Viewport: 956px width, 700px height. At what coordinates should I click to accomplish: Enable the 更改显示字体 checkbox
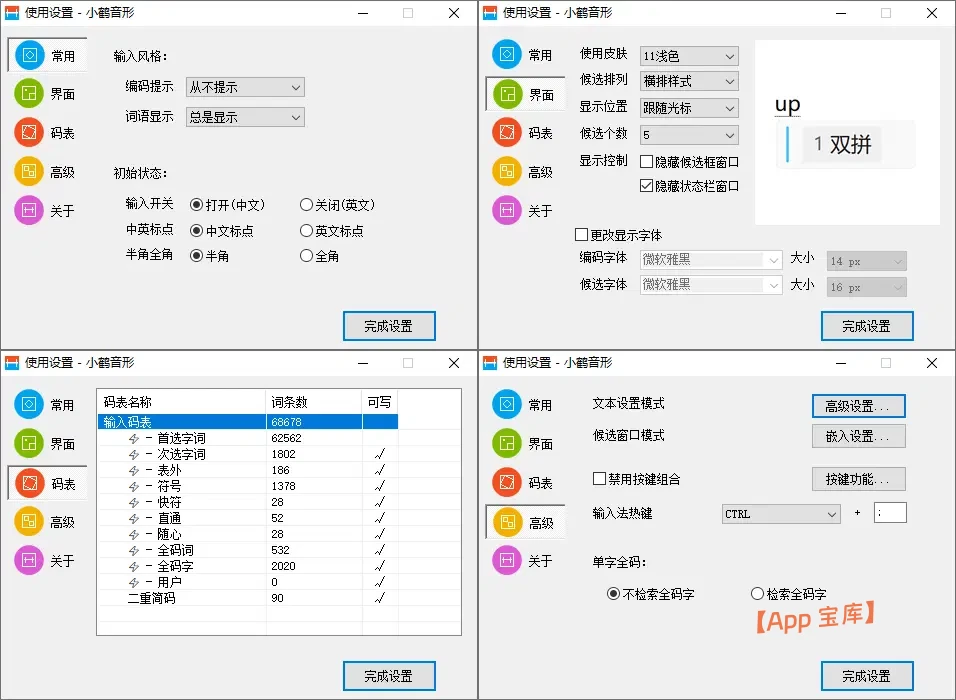click(581, 232)
